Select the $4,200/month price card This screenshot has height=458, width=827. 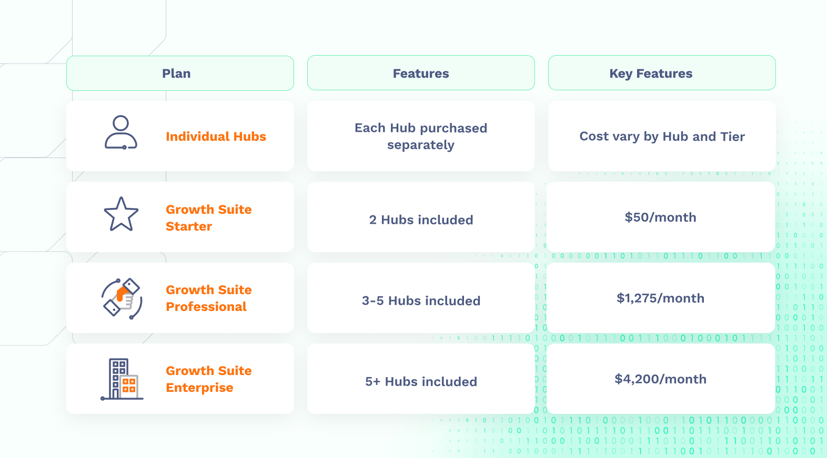point(661,379)
